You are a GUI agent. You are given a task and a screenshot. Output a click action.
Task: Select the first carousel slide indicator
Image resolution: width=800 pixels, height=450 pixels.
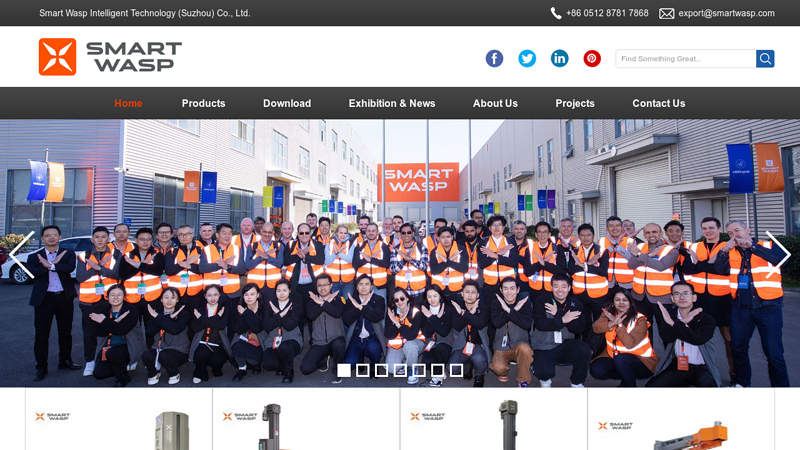[344, 370]
